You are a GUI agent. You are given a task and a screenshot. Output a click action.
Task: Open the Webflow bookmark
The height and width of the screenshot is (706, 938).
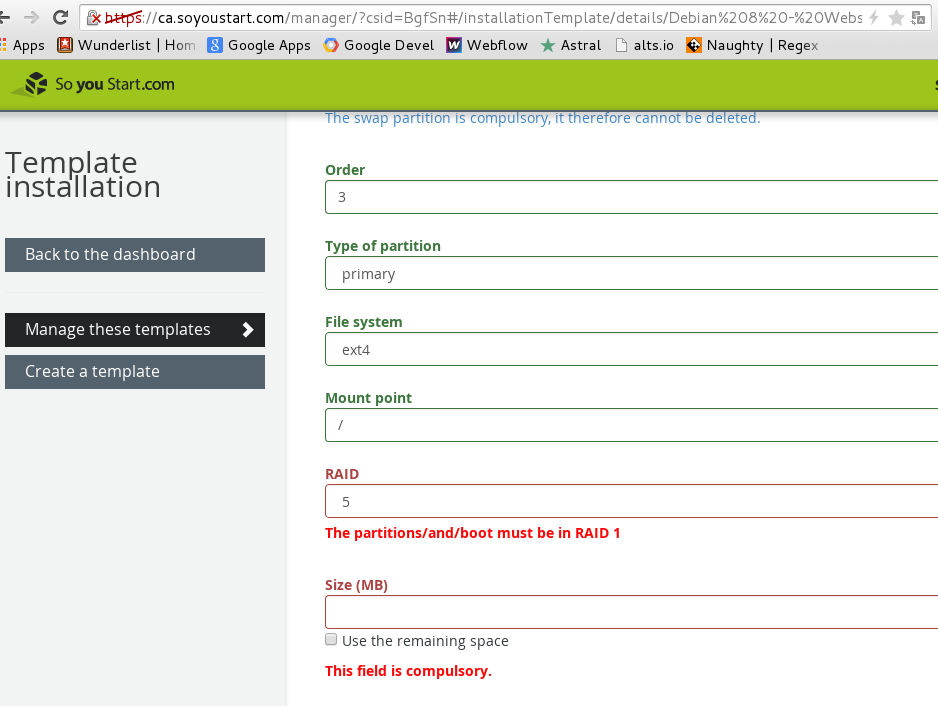pyautogui.click(x=487, y=45)
